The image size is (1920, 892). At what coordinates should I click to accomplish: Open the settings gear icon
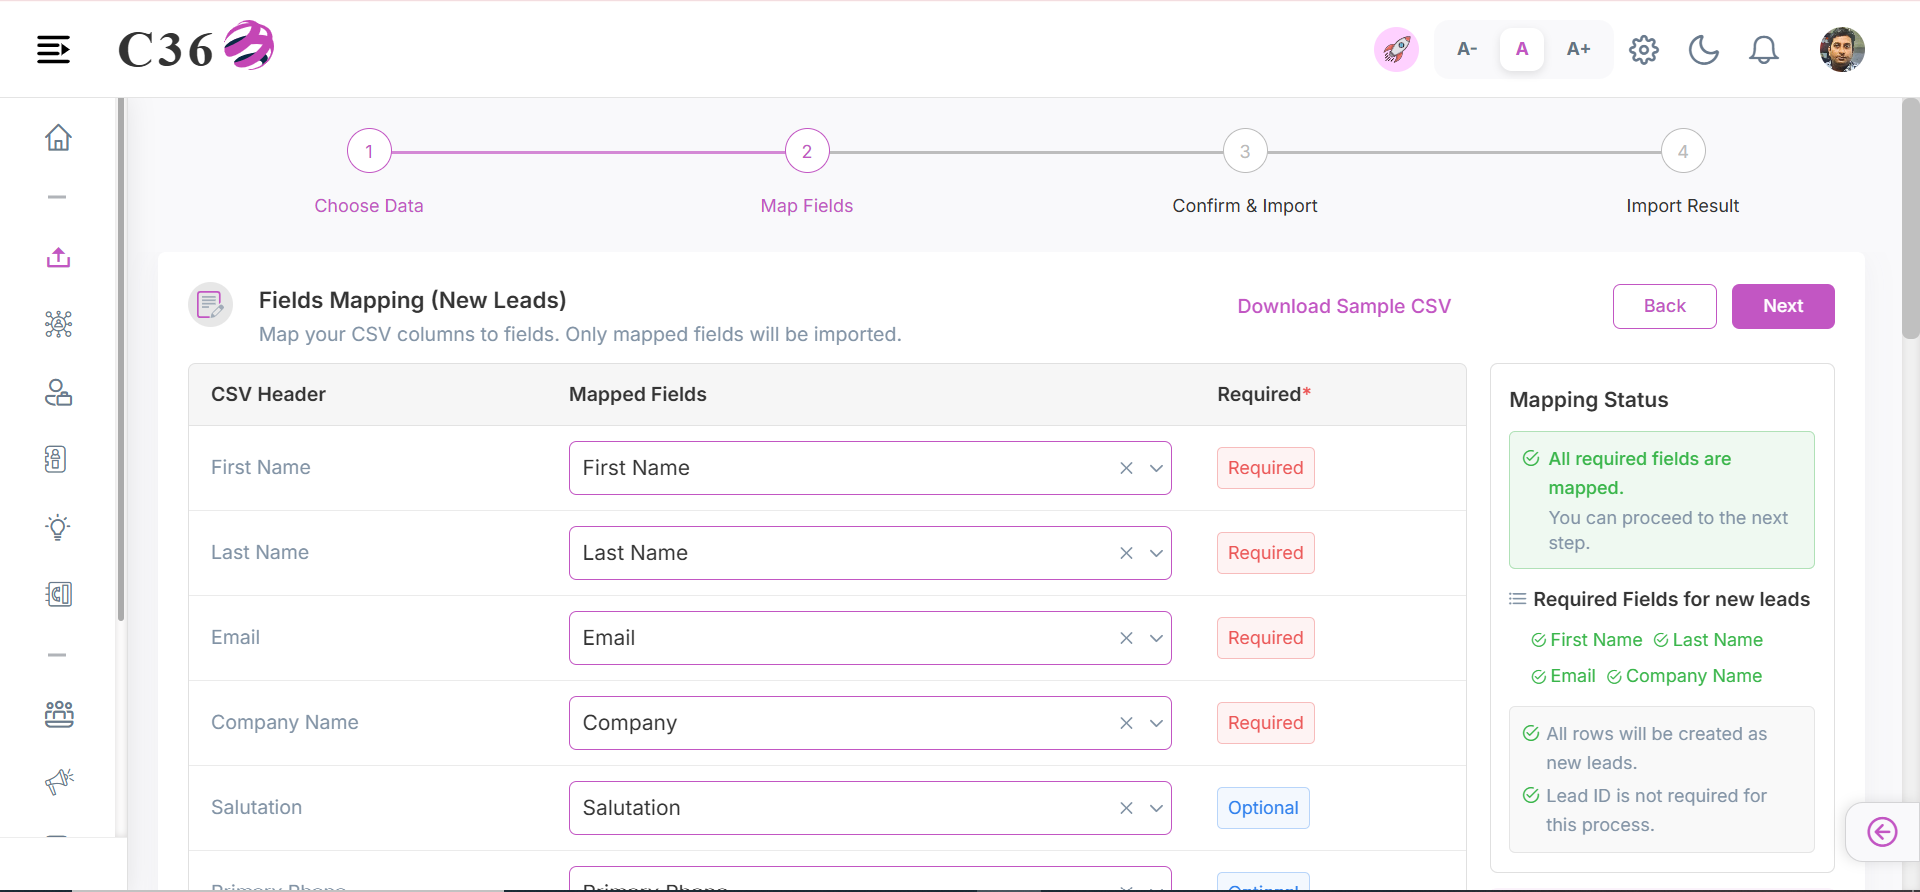(1643, 49)
